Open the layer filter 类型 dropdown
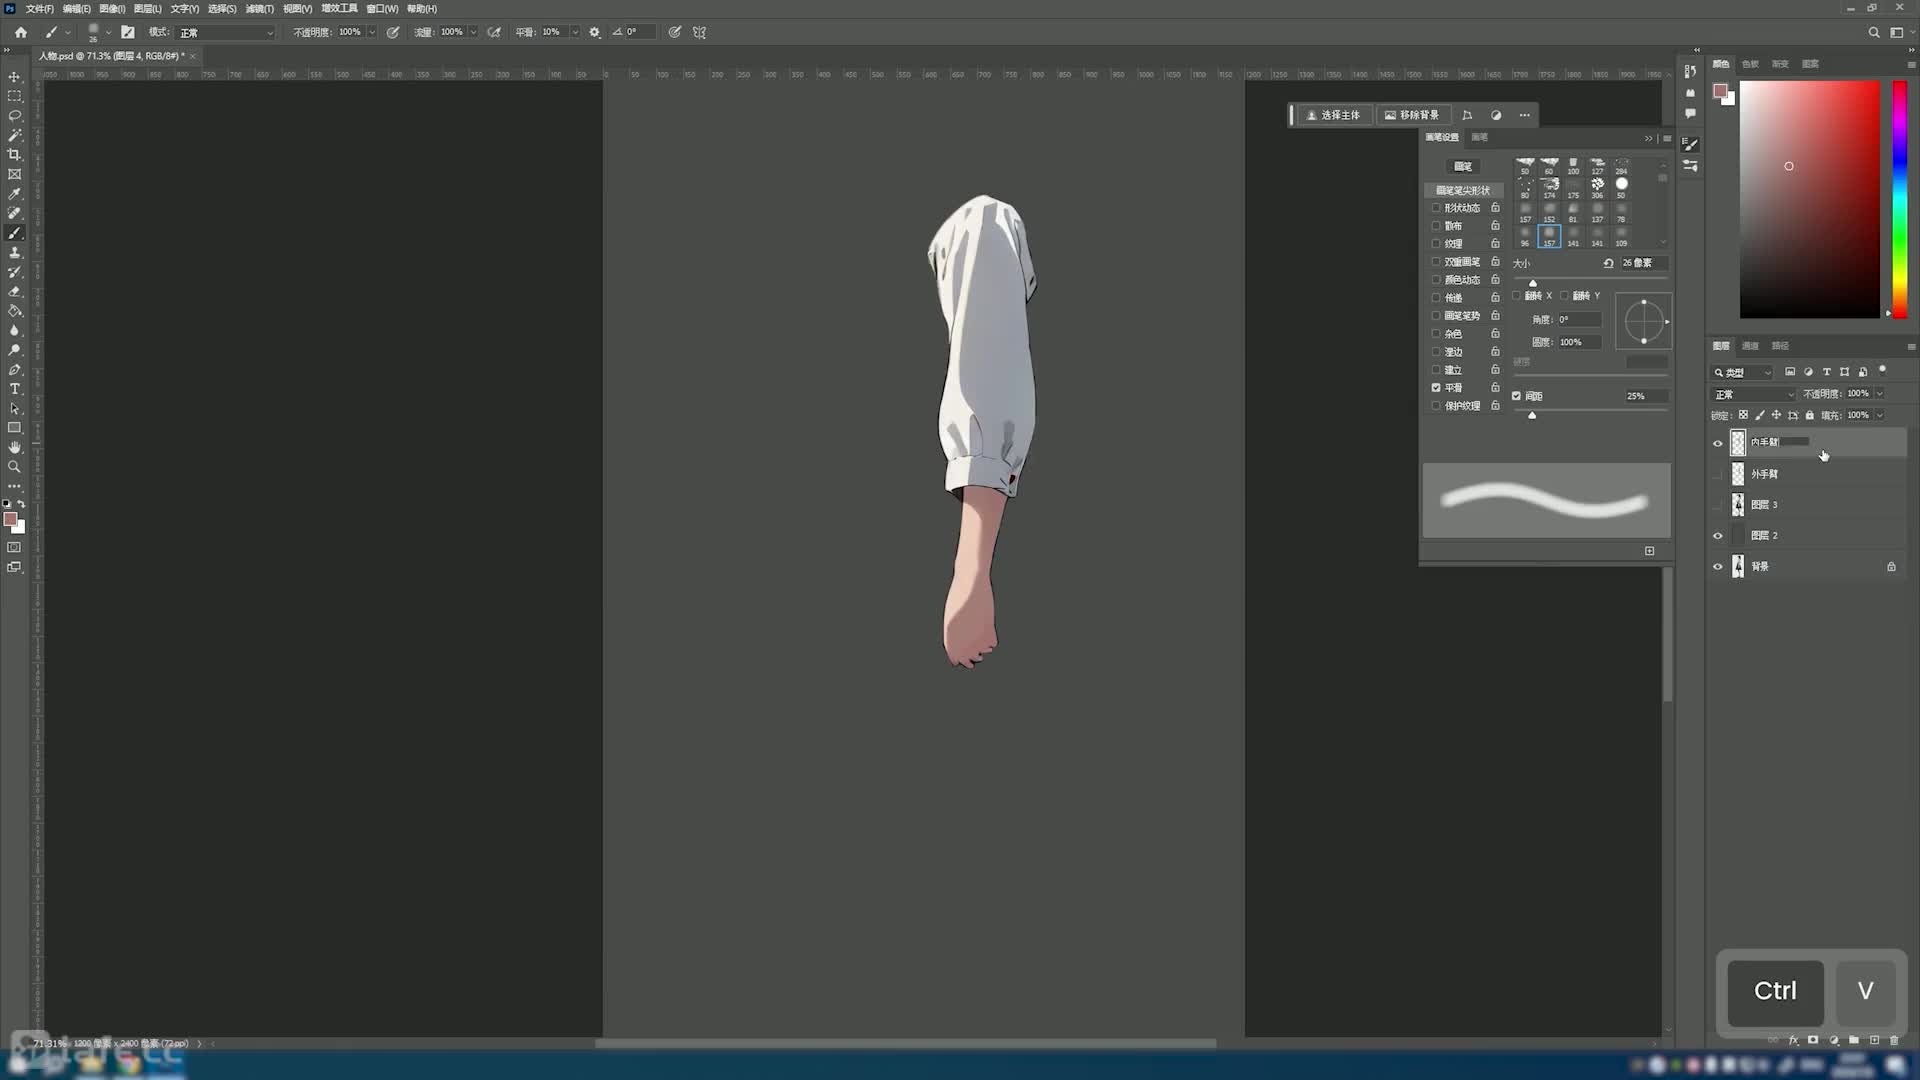The image size is (1920, 1080). click(1744, 372)
